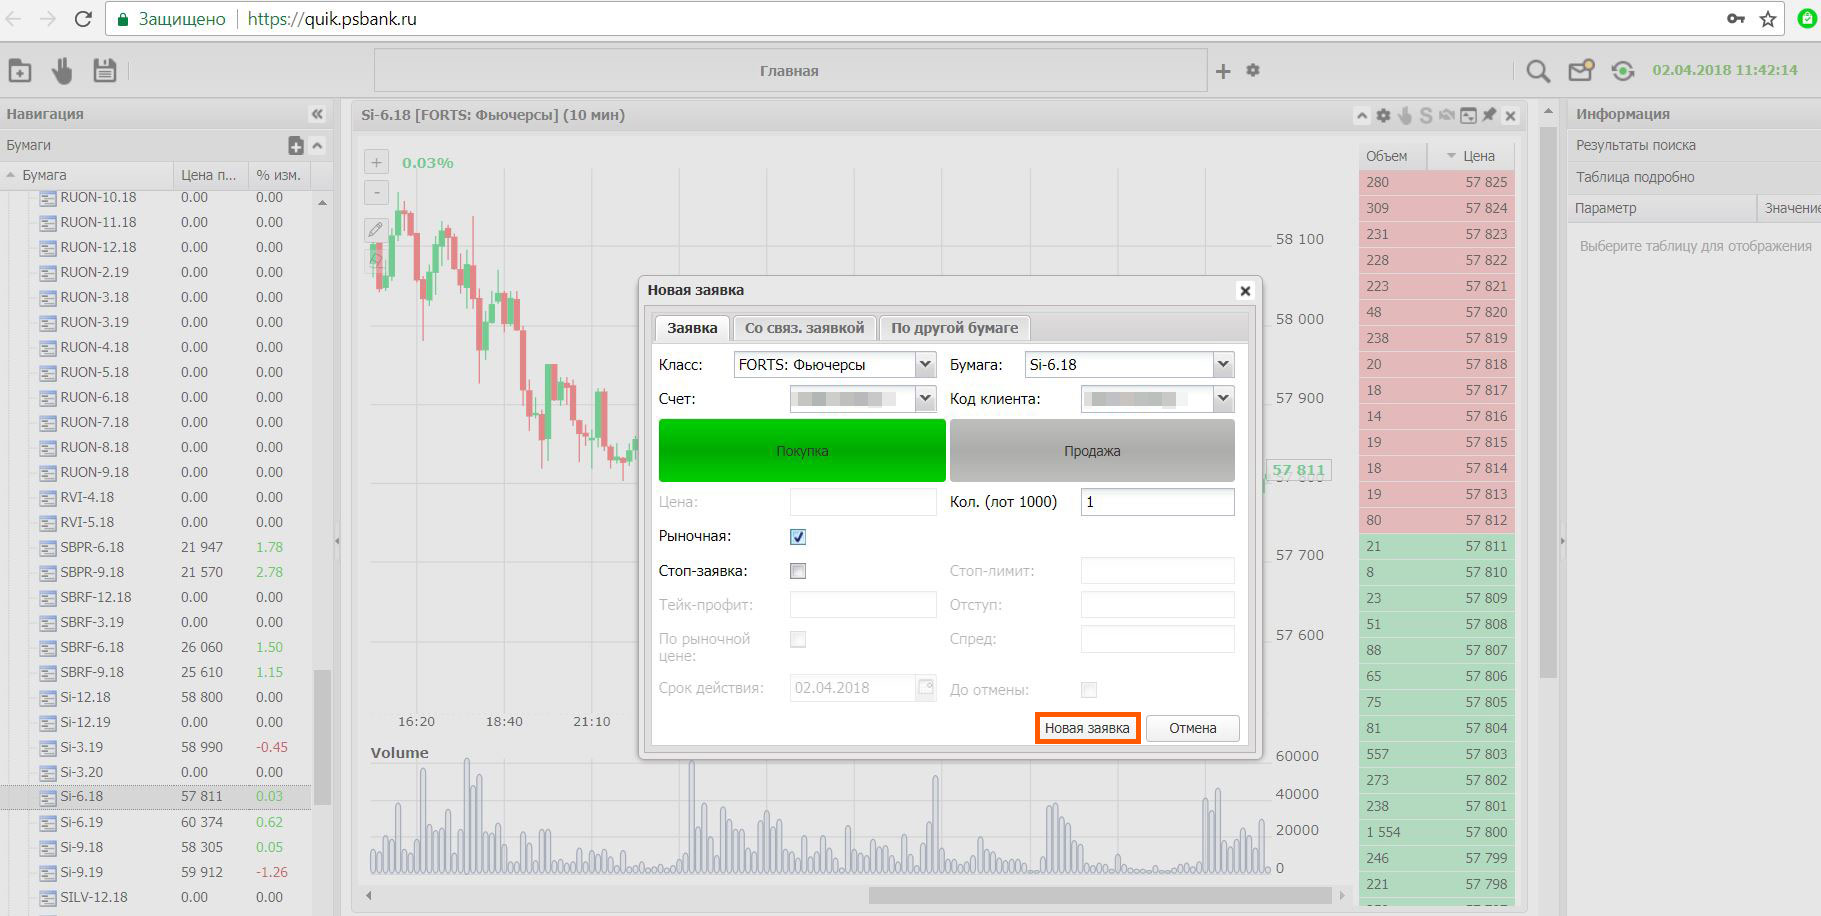Viewport: 1821px width, 916px height.
Task: Click the Цена п... column header
Action: (210, 175)
